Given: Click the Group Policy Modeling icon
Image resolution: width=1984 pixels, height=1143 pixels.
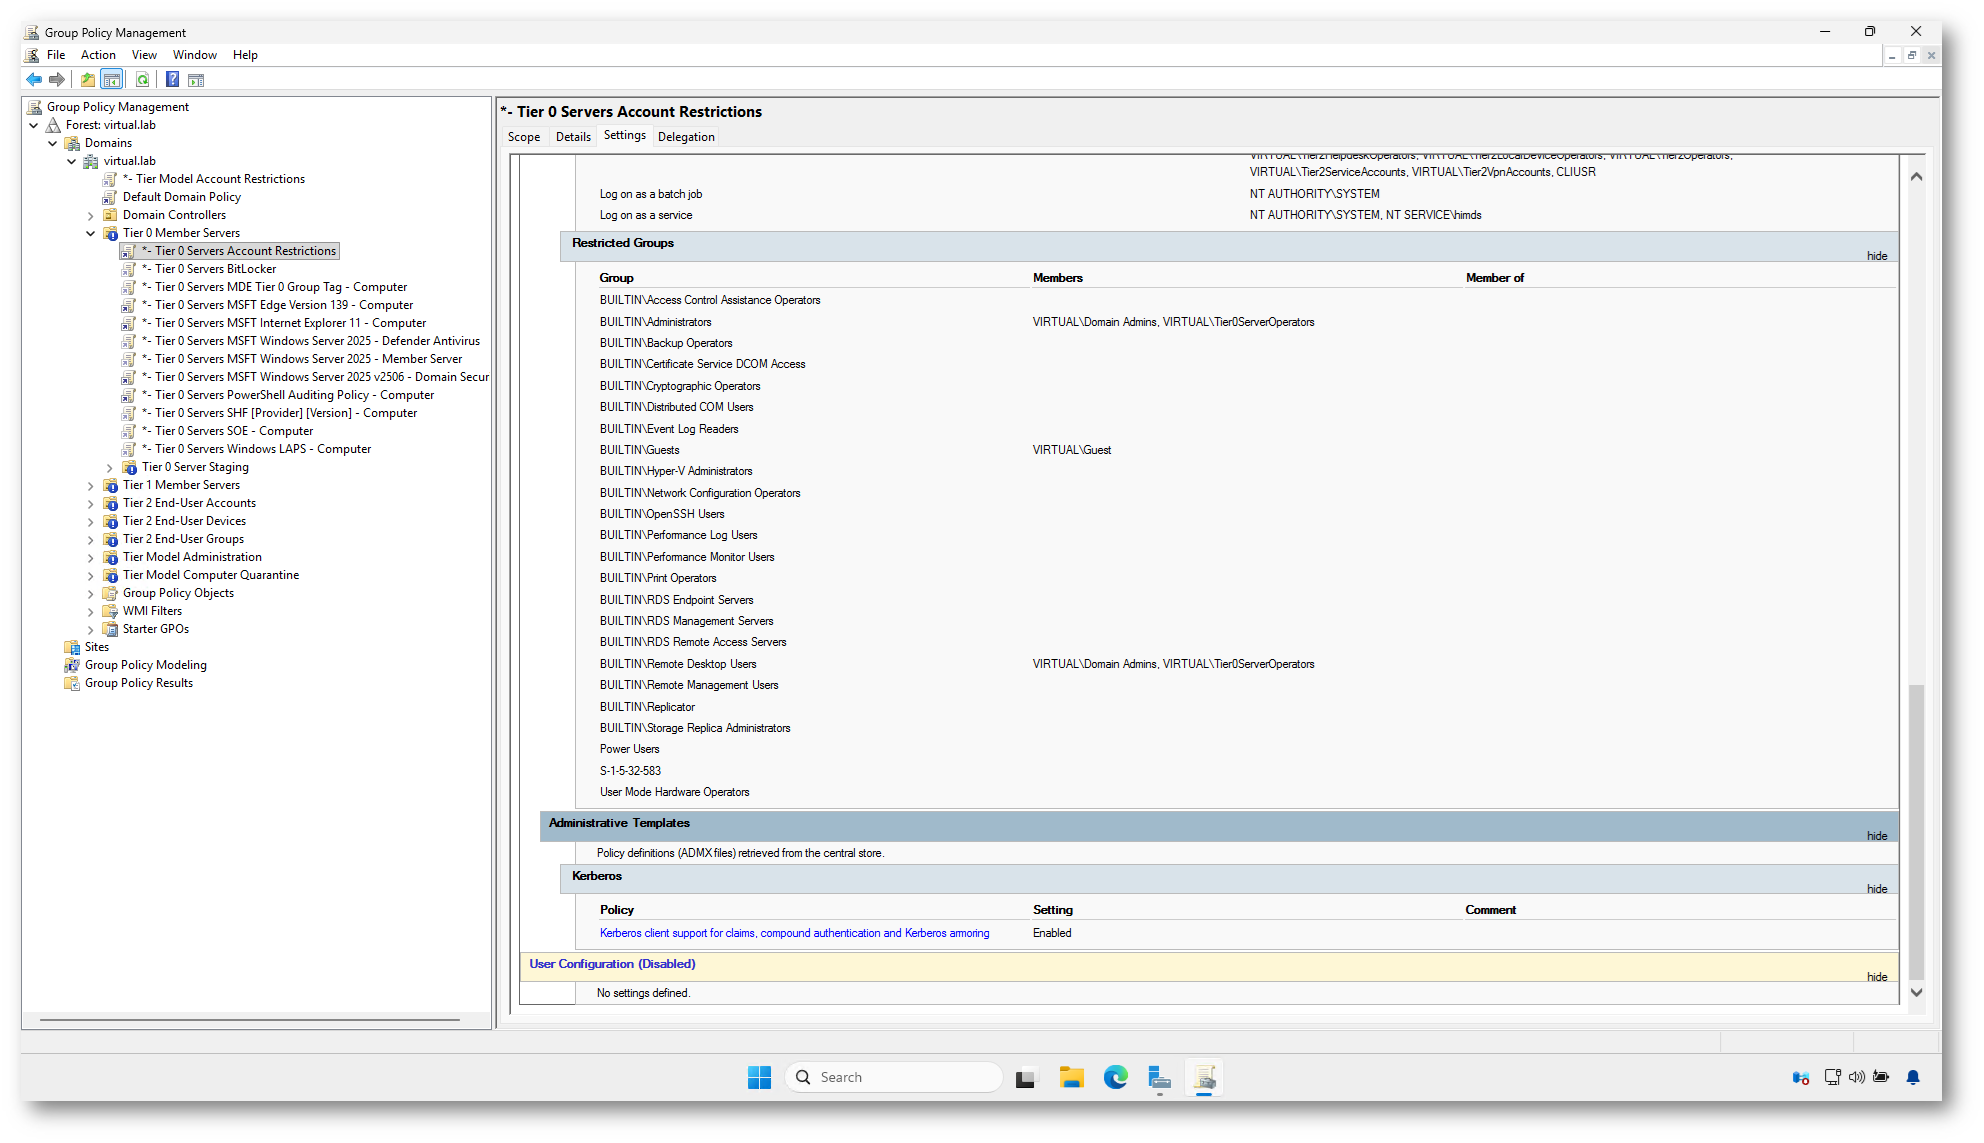Looking at the screenshot, I should [x=72, y=666].
